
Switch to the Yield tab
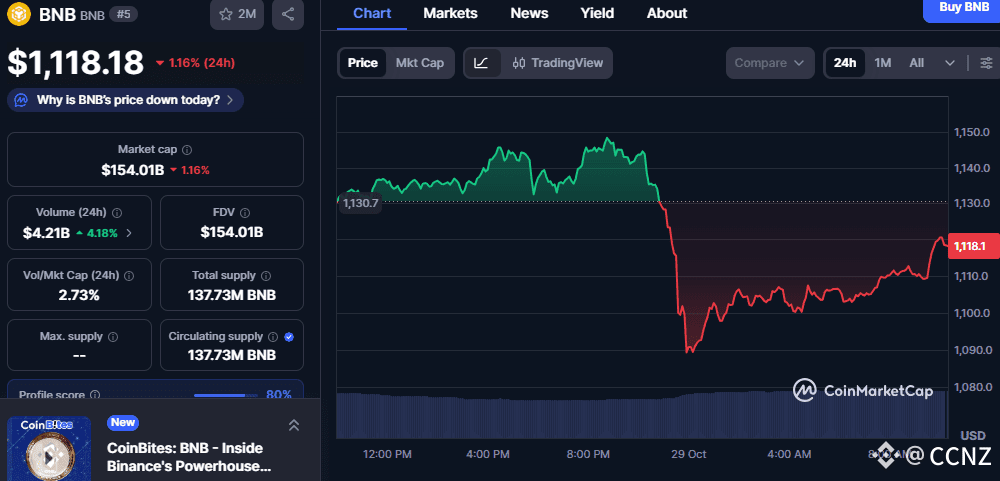pos(597,13)
